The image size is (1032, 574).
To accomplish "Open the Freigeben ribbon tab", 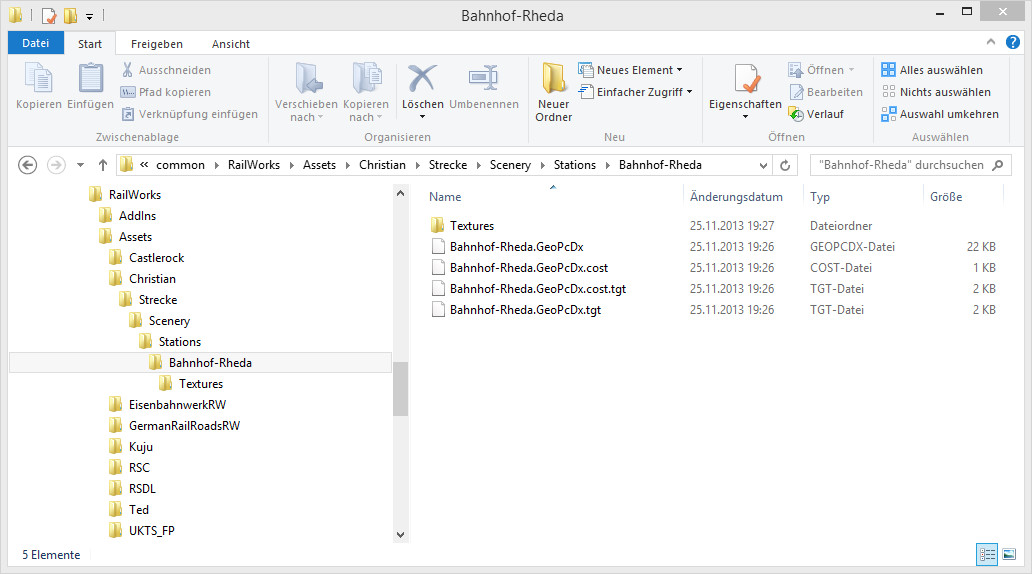I will [157, 44].
